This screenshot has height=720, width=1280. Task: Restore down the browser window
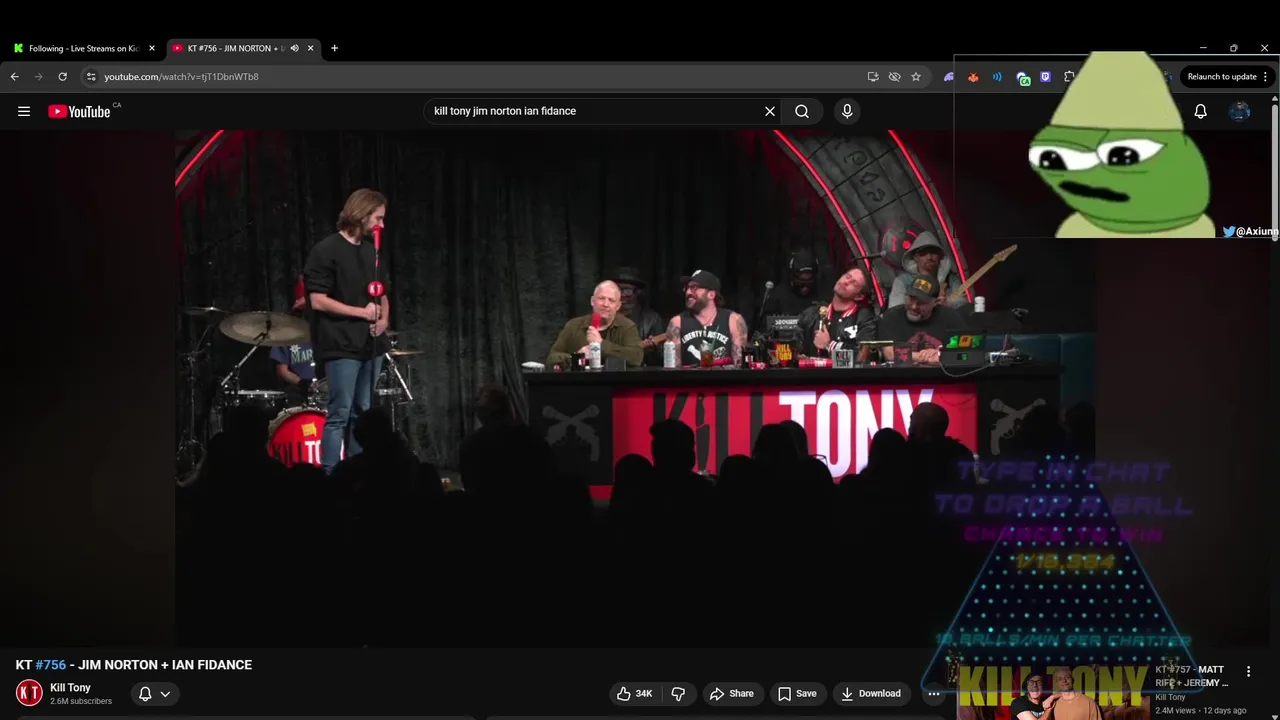click(x=1234, y=47)
